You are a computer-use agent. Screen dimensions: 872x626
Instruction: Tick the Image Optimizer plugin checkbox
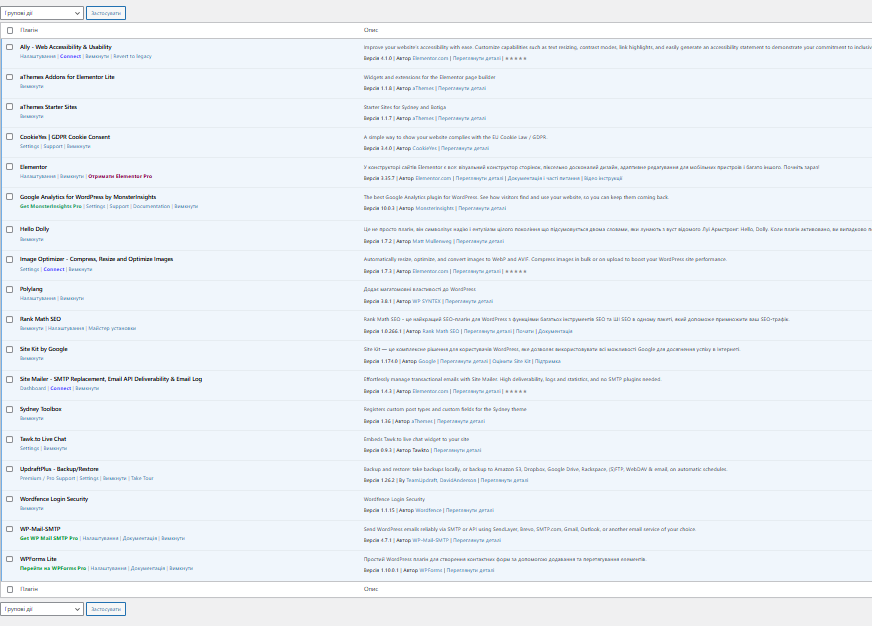[9, 259]
